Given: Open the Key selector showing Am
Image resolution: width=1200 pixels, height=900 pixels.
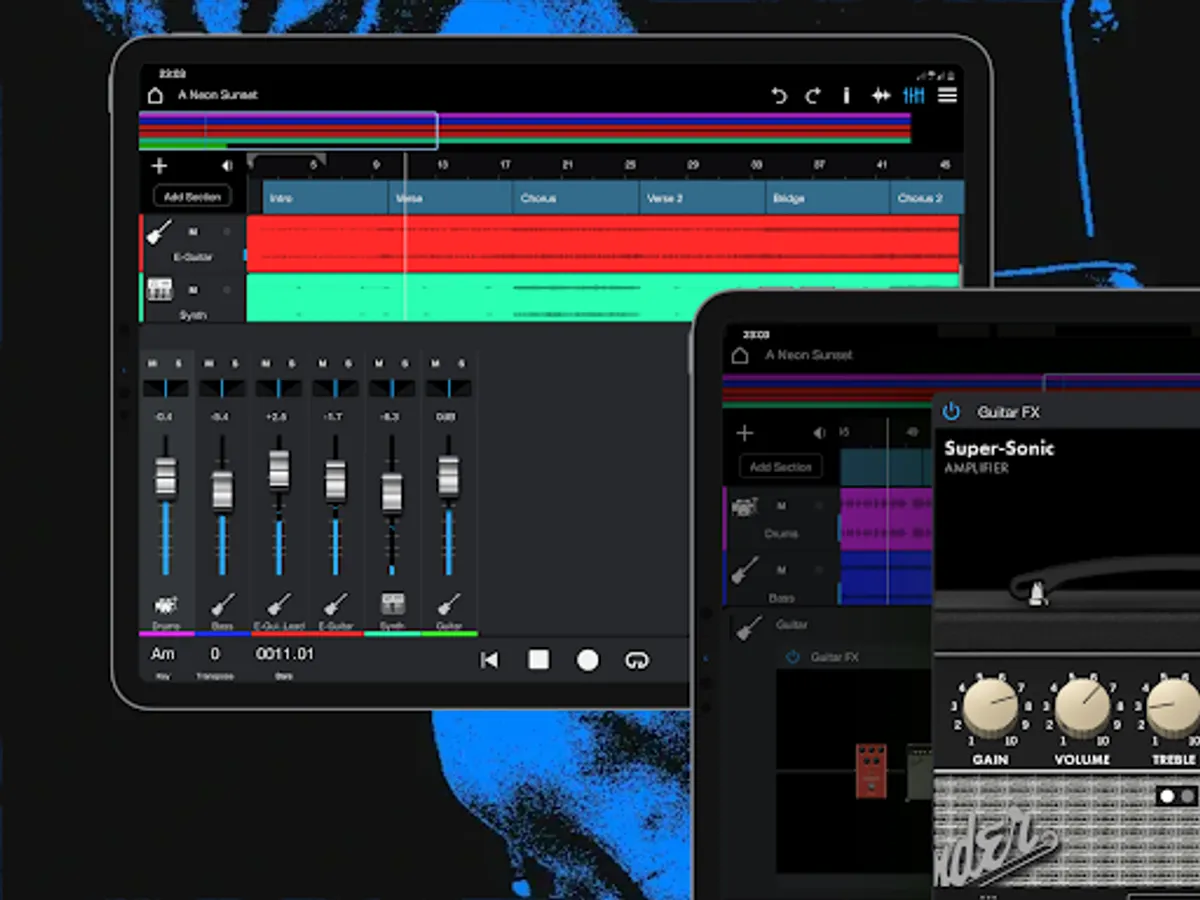Looking at the screenshot, I should coord(163,653).
